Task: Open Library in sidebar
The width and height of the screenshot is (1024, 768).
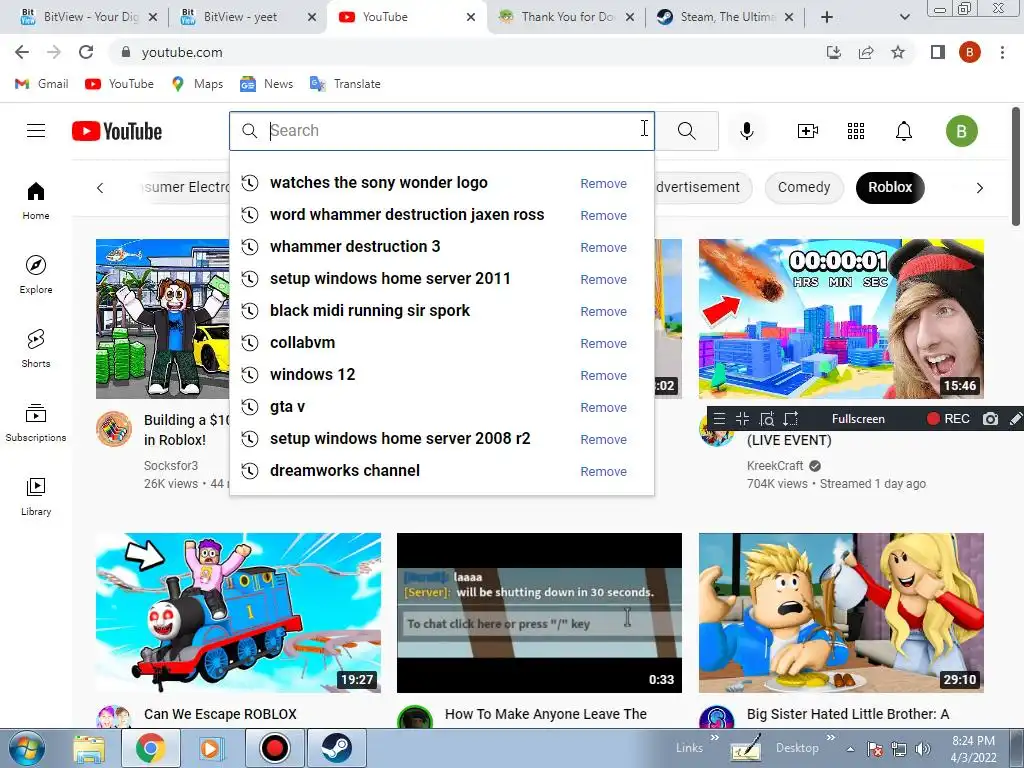Action: click(36, 496)
